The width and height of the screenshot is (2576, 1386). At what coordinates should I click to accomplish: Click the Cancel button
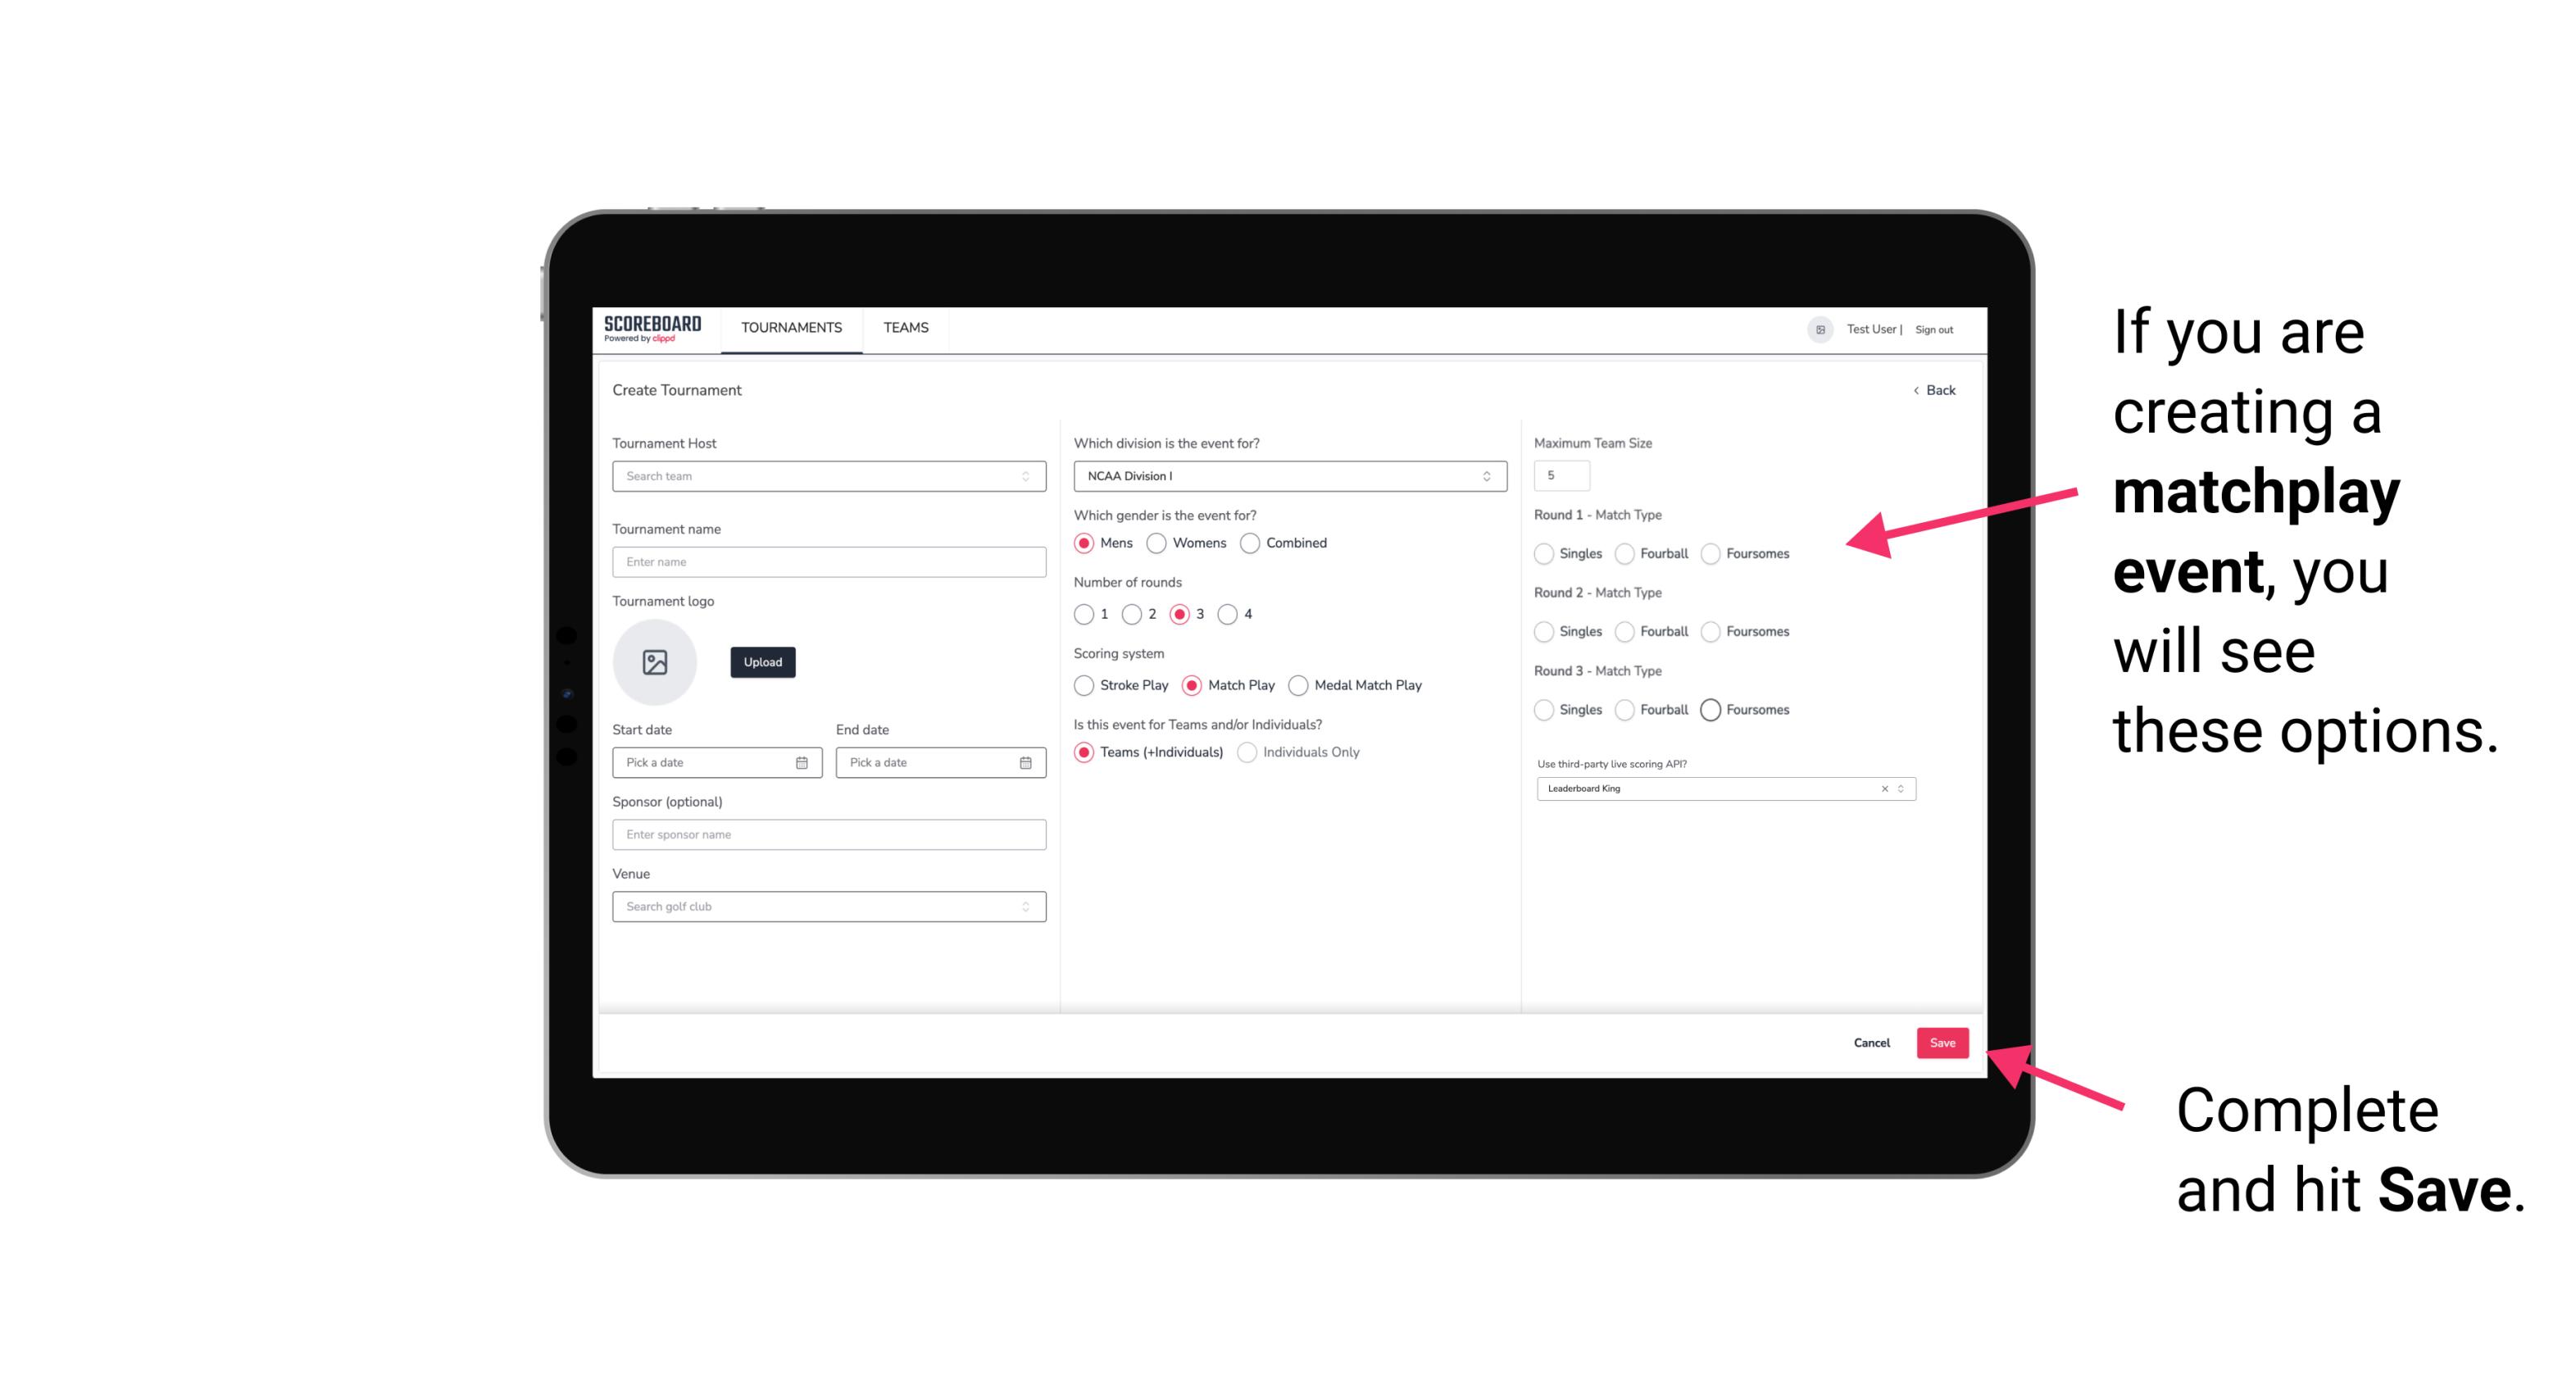click(x=1871, y=1043)
